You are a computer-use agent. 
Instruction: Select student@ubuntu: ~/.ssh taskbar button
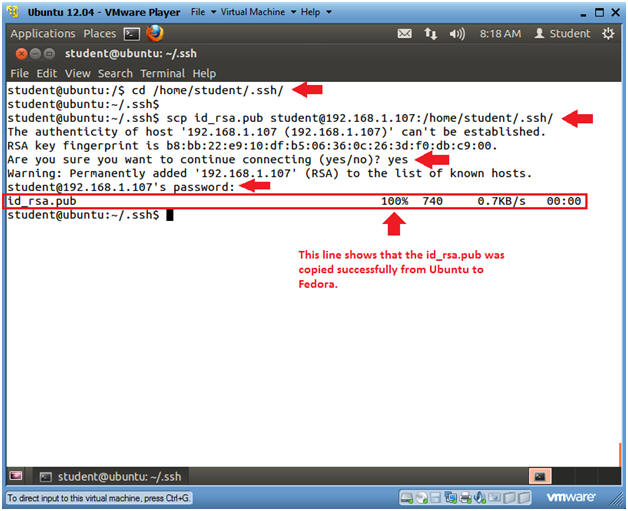[x=111, y=477]
